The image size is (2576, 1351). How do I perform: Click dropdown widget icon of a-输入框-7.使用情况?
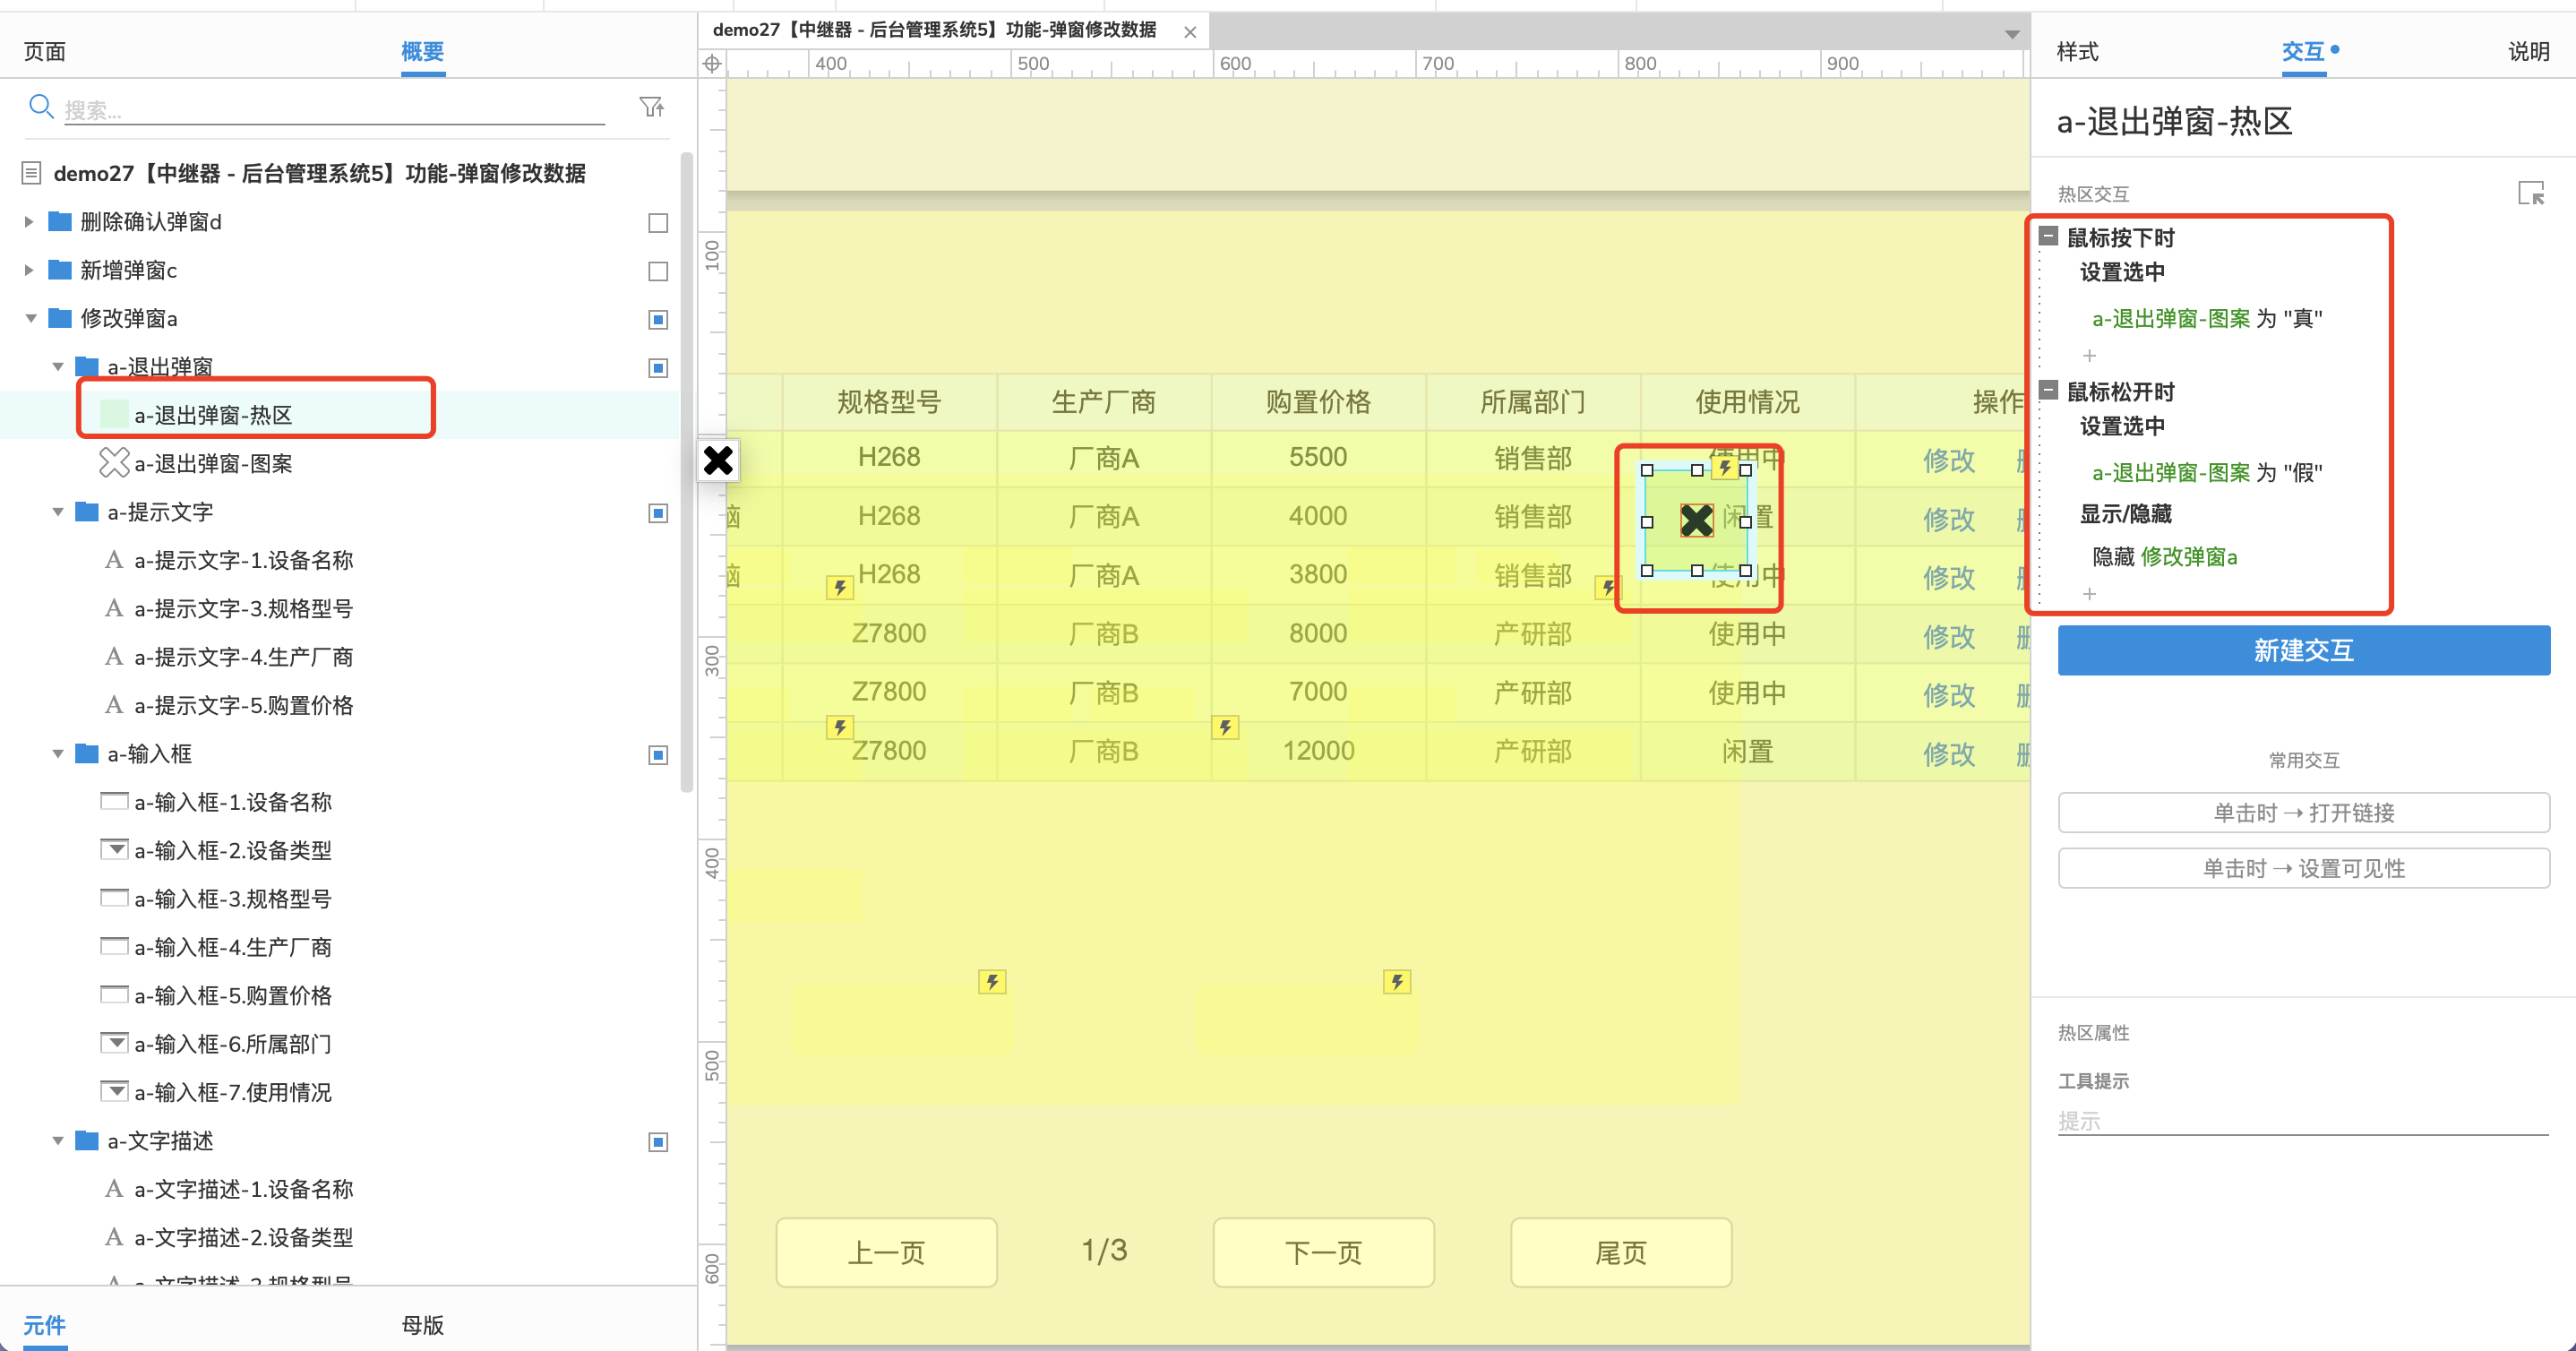pyautogui.click(x=114, y=1091)
